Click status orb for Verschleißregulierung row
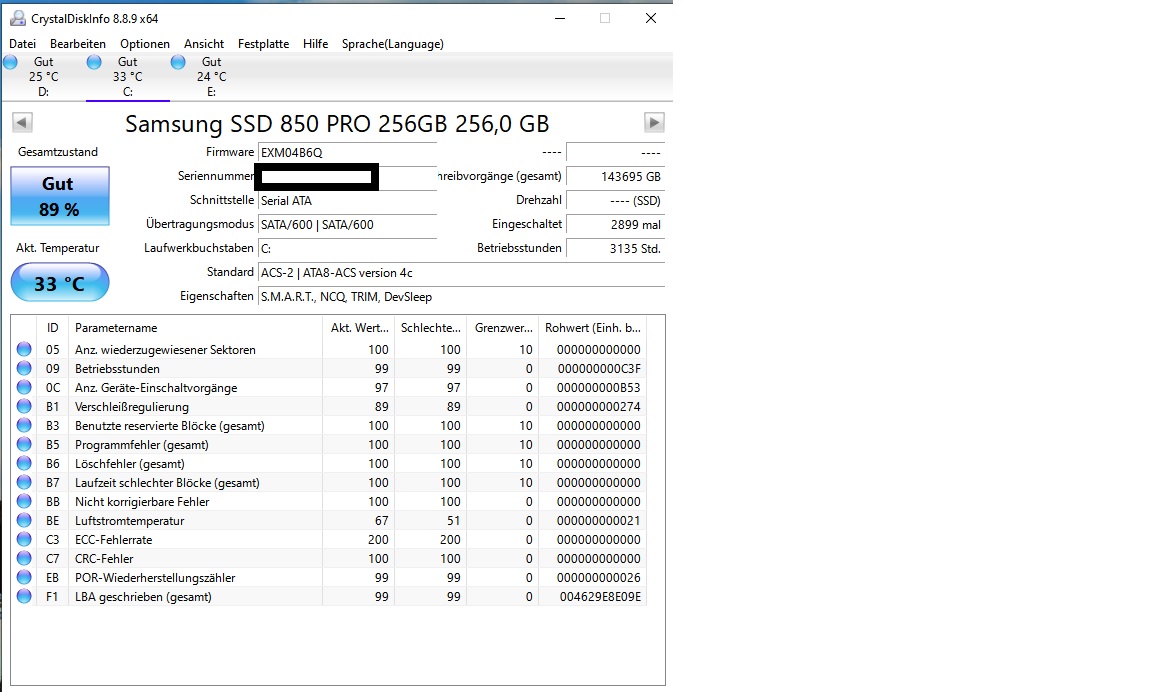Image resolution: width=1152 pixels, height=692 pixels. click(24, 406)
